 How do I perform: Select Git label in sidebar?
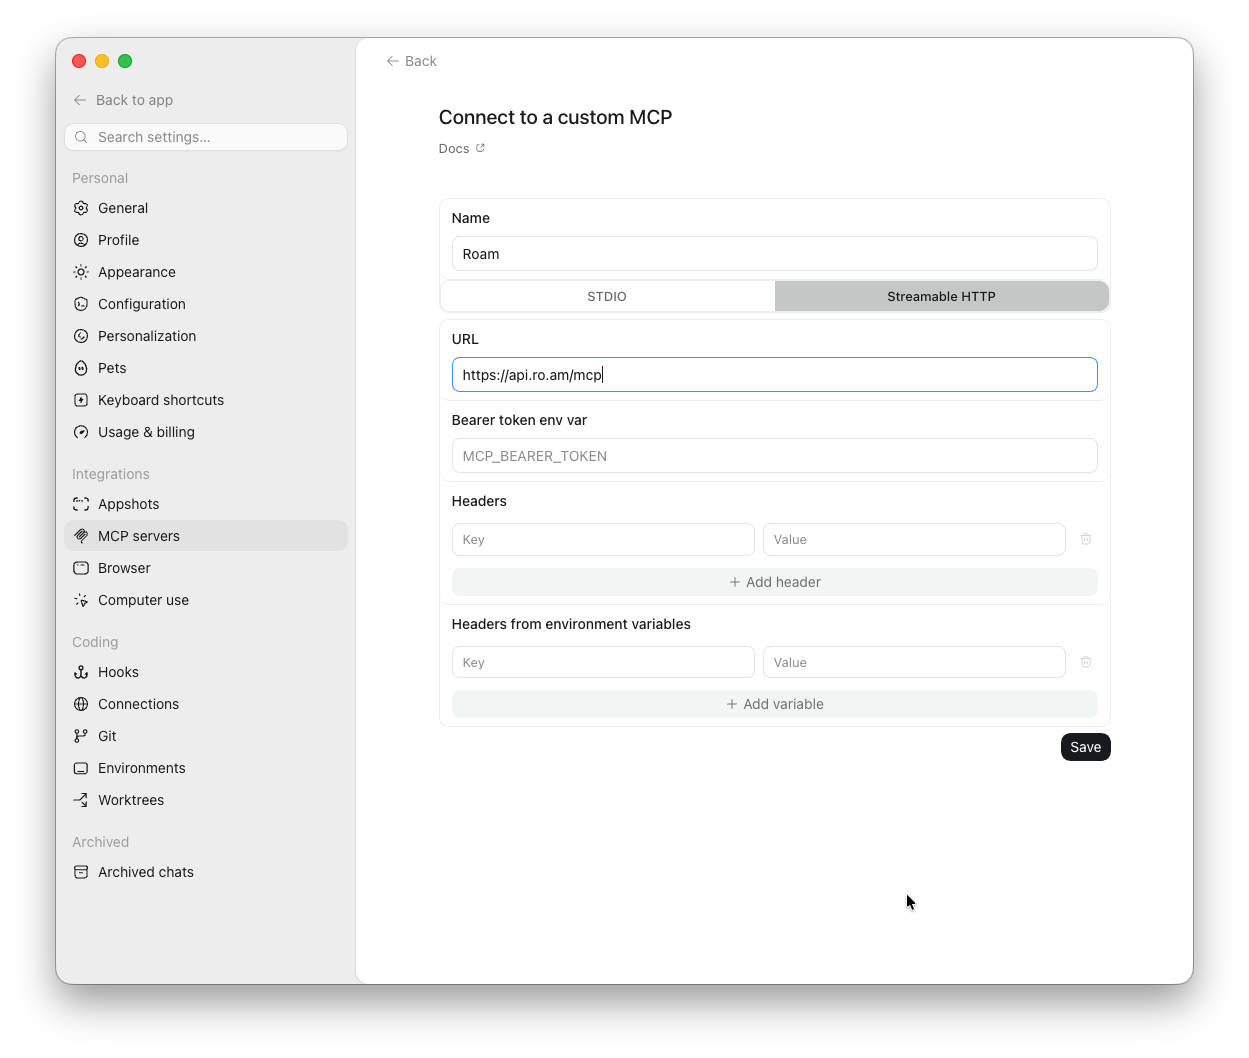pos(107,736)
